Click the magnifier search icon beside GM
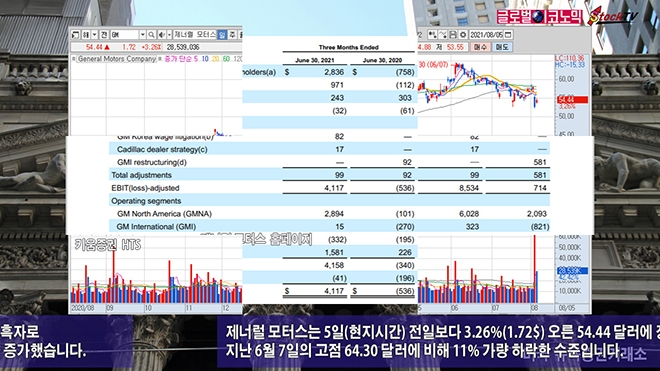660x371 pixels. click(x=151, y=35)
